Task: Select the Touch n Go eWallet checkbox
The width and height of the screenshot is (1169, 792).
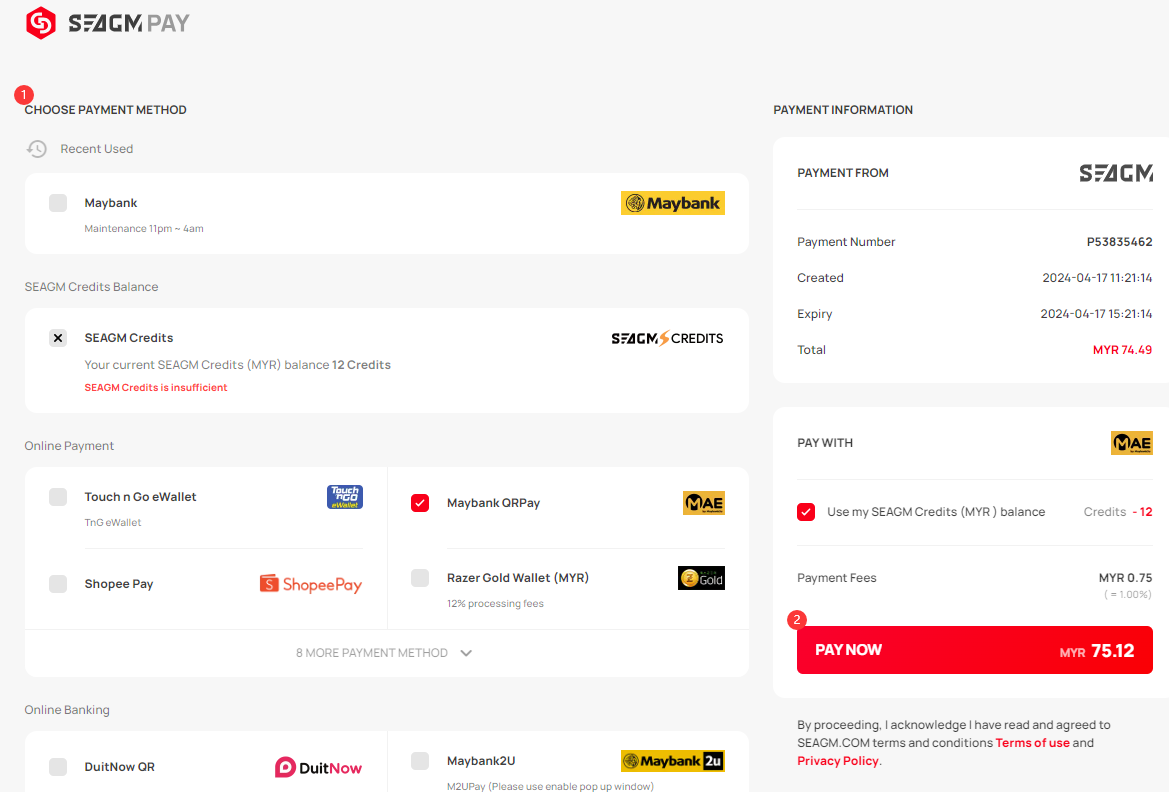Action: pos(58,497)
